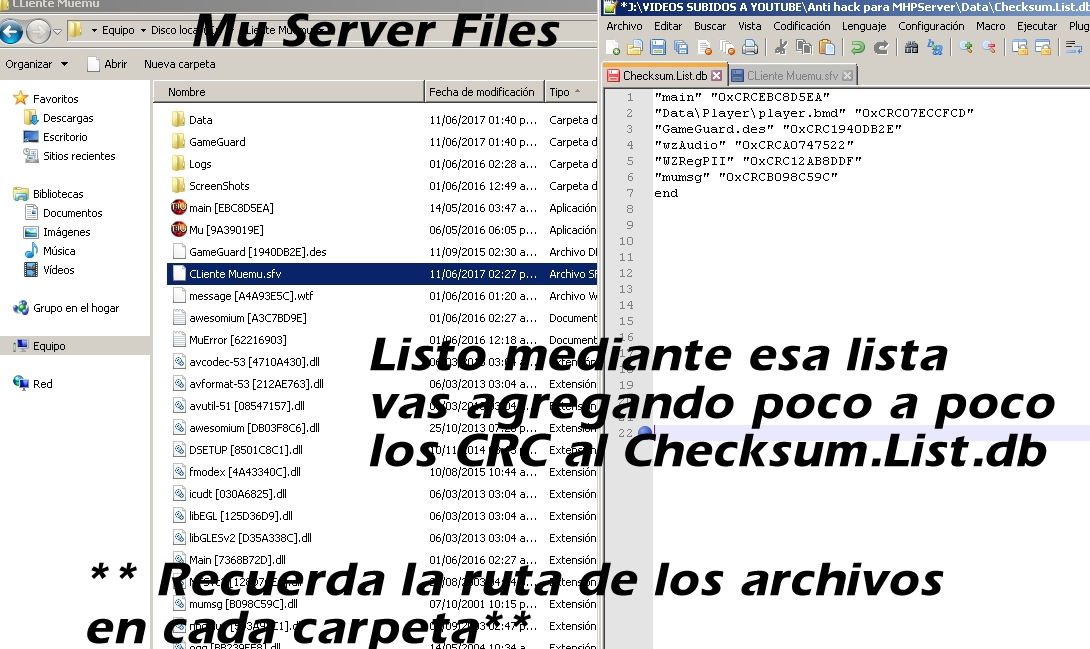Switch to the CLiente Muemu.sfv tab
The width and height of the screenshot is (1090, 649).
(793, 74)
